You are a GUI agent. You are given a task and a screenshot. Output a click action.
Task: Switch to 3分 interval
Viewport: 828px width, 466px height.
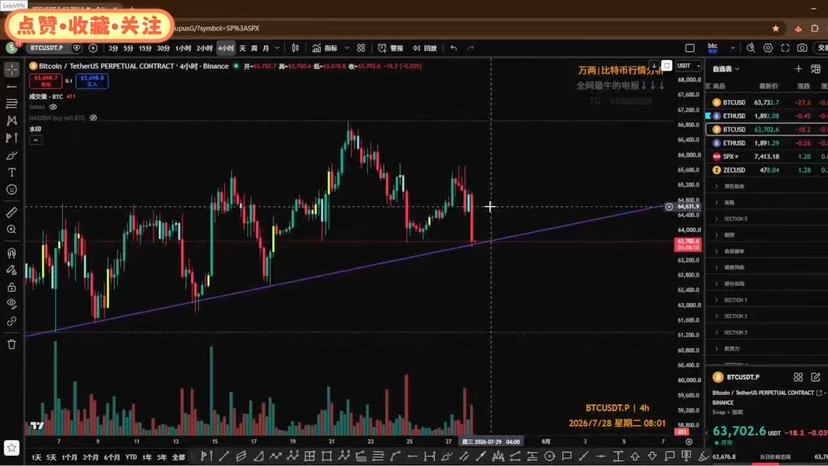coord(114,48)
